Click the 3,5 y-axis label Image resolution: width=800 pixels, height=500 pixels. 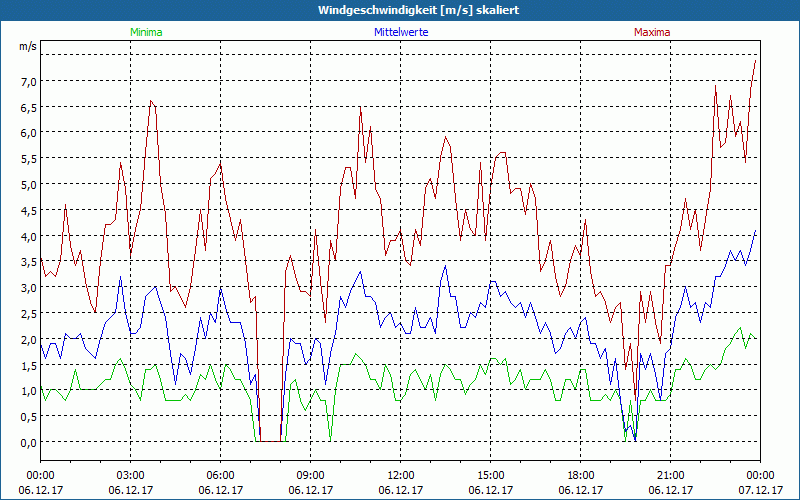(29, 262)
